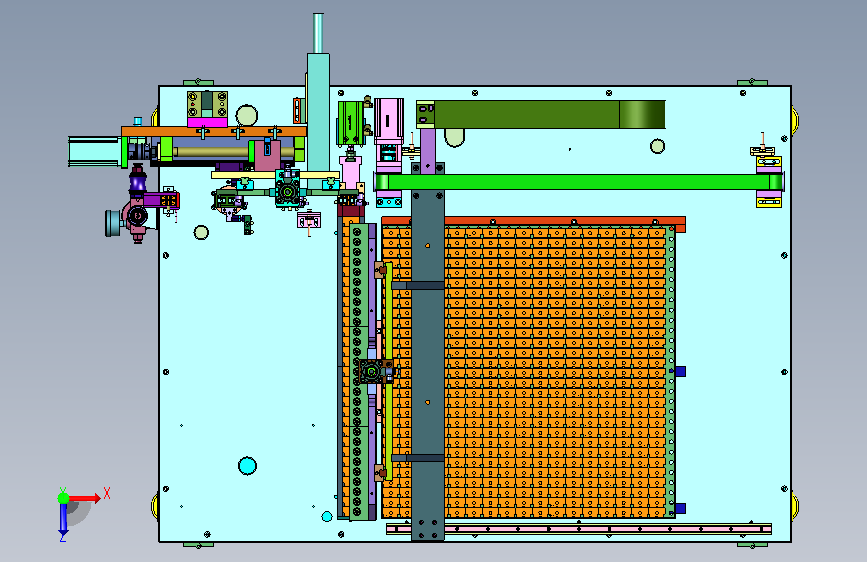Select the red-orange strip above the tray
Viewport: 867px width, 562px height.
(534, 221)
